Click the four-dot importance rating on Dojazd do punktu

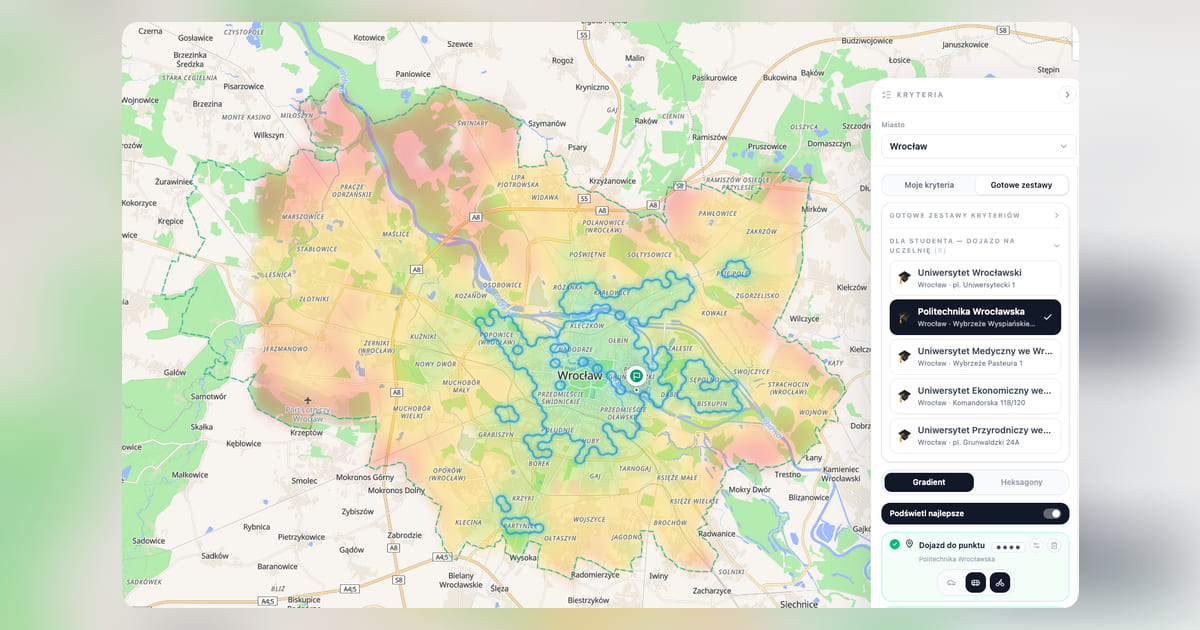(x=1008, y=547)
